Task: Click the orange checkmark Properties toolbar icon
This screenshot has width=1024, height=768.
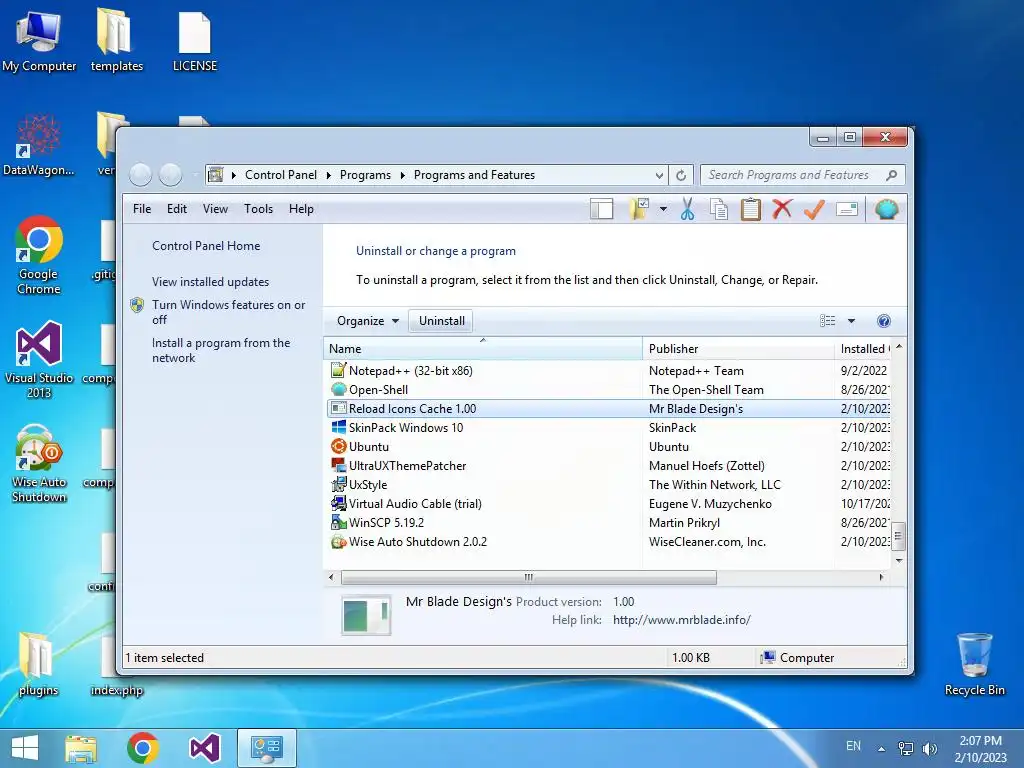Action: click(814, 209)
